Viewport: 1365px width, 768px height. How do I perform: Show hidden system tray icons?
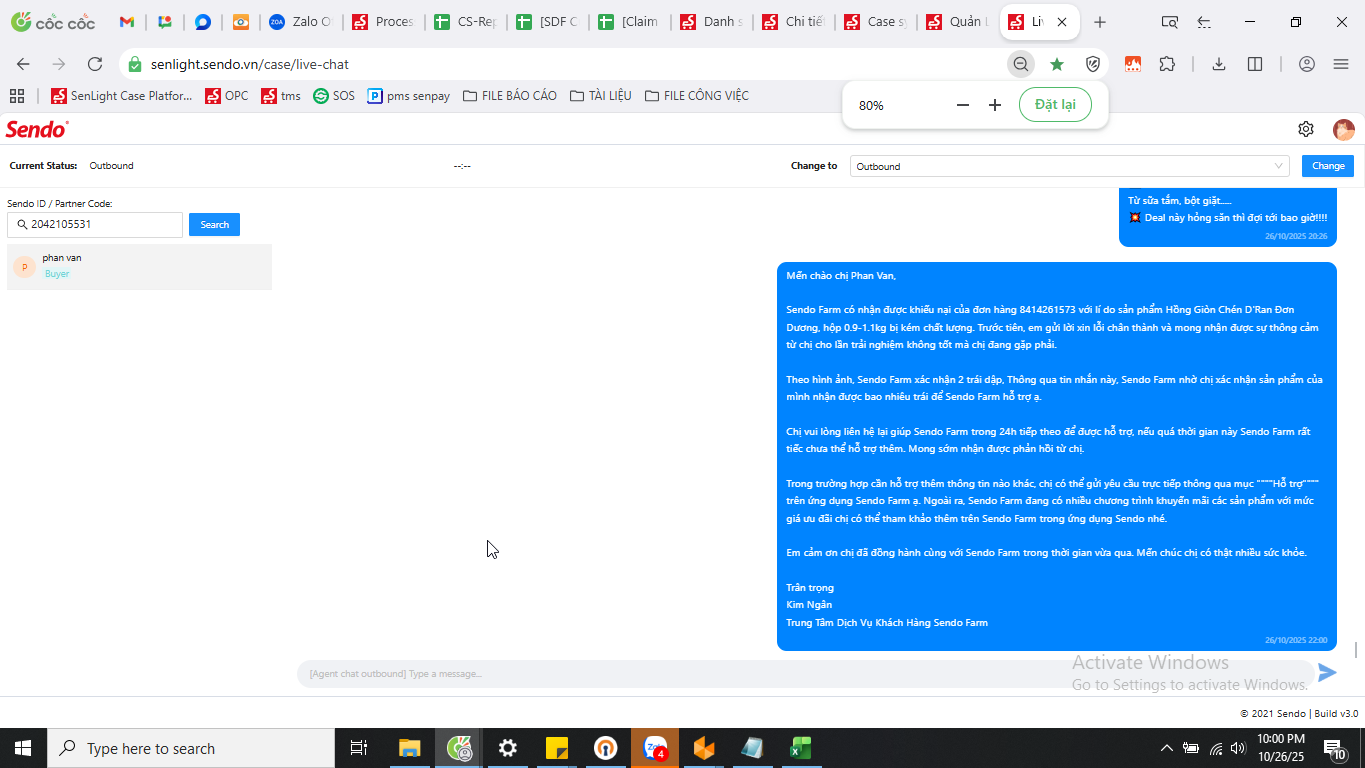1166,748
